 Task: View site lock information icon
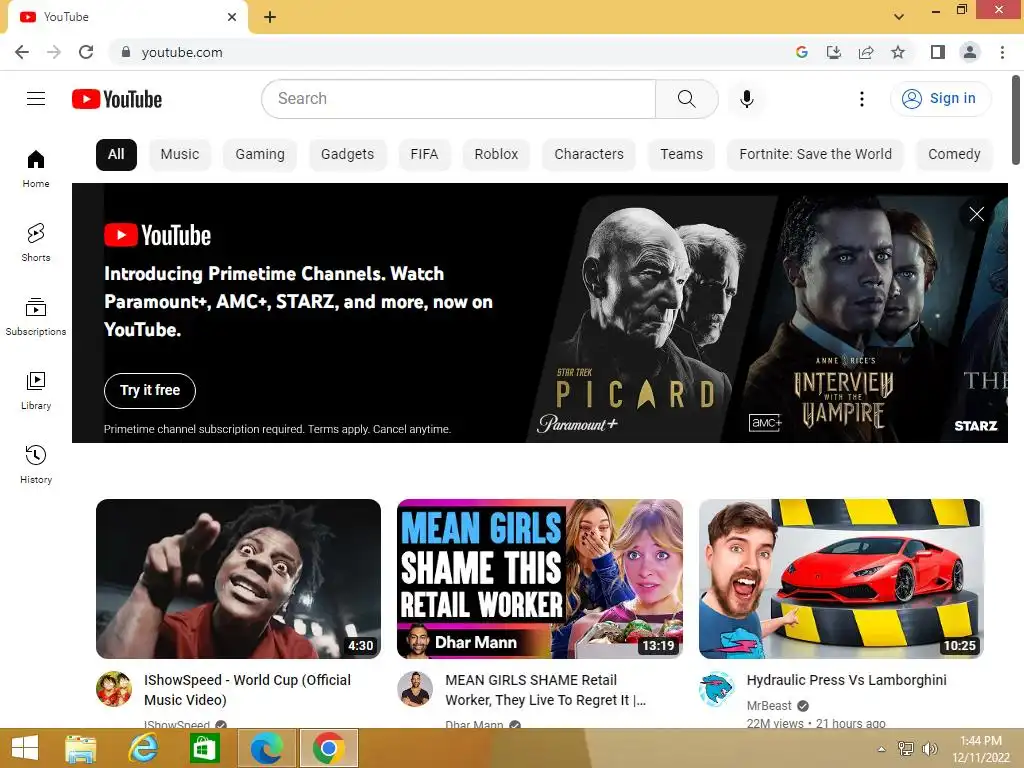click(126, 52)
